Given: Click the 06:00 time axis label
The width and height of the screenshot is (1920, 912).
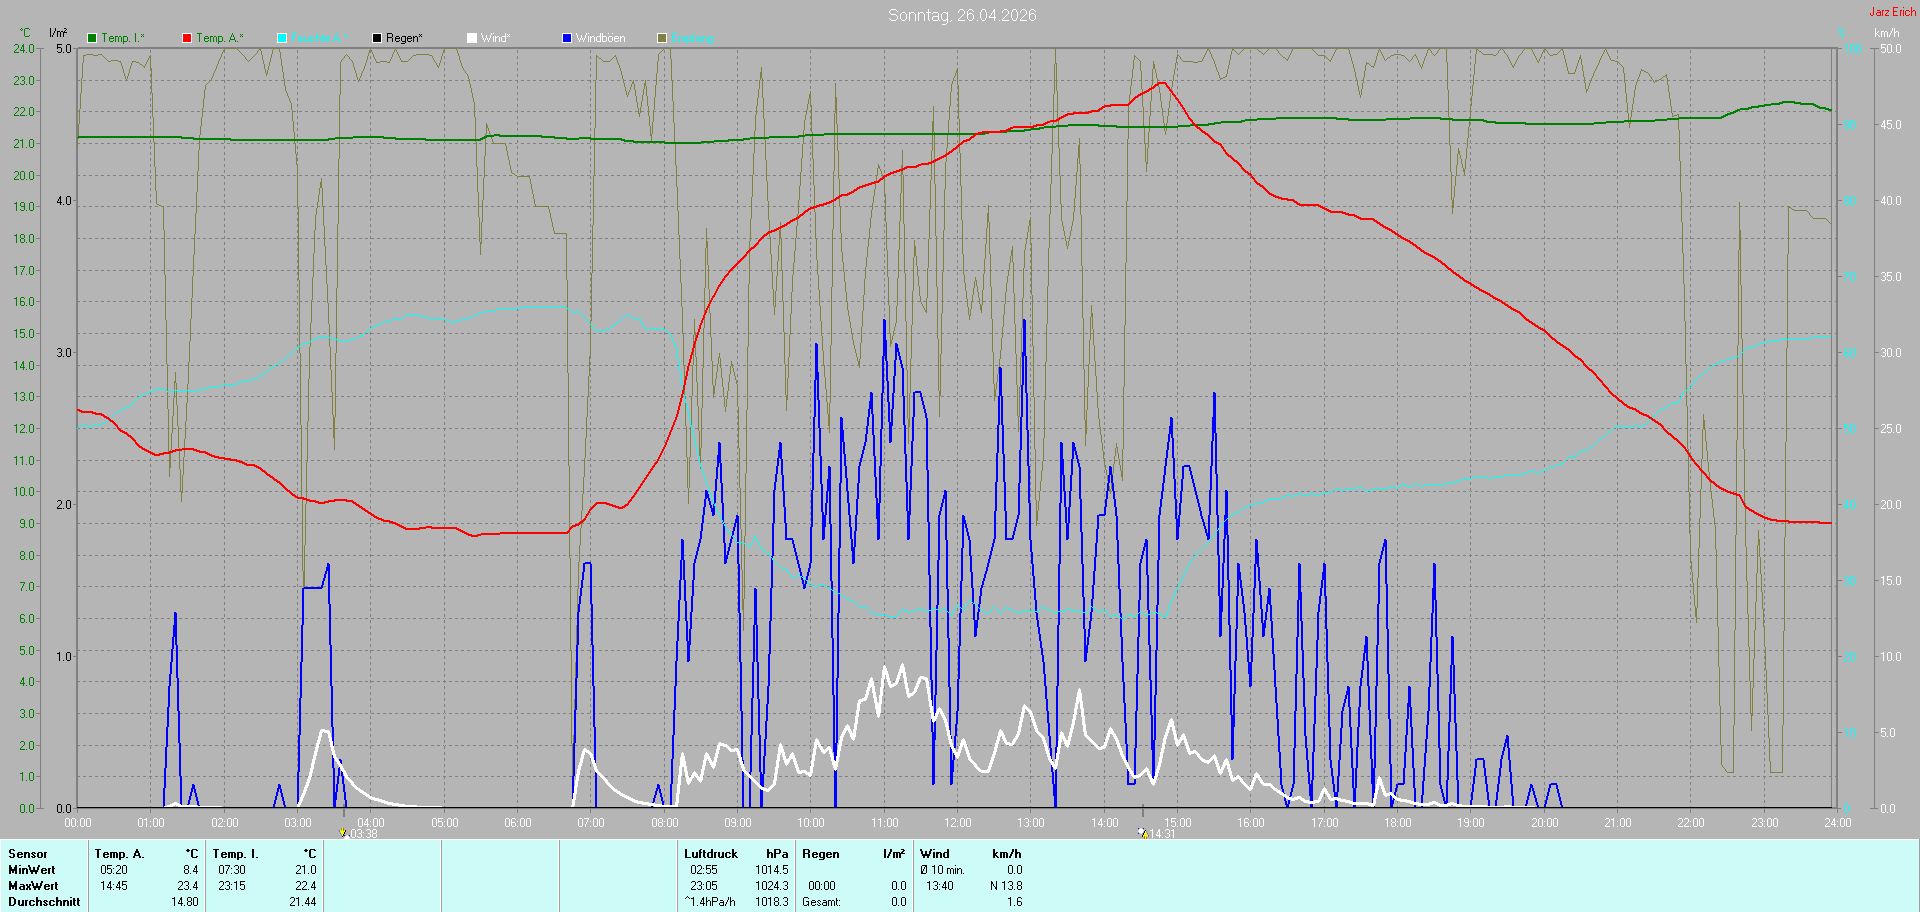Looking at the screenshot, I should coord(518,823).
